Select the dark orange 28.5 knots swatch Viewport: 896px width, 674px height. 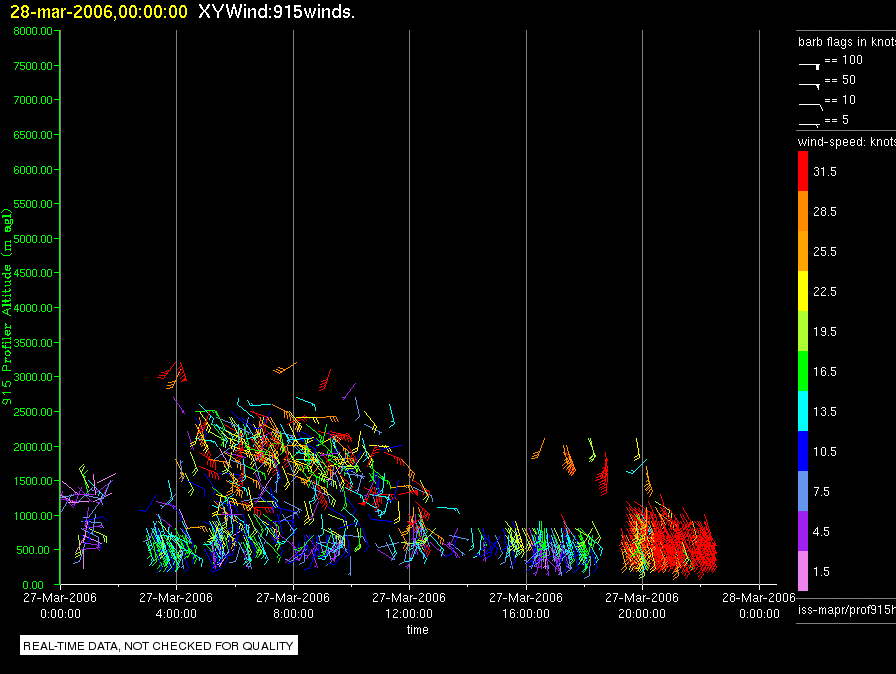tap(803, 211)
